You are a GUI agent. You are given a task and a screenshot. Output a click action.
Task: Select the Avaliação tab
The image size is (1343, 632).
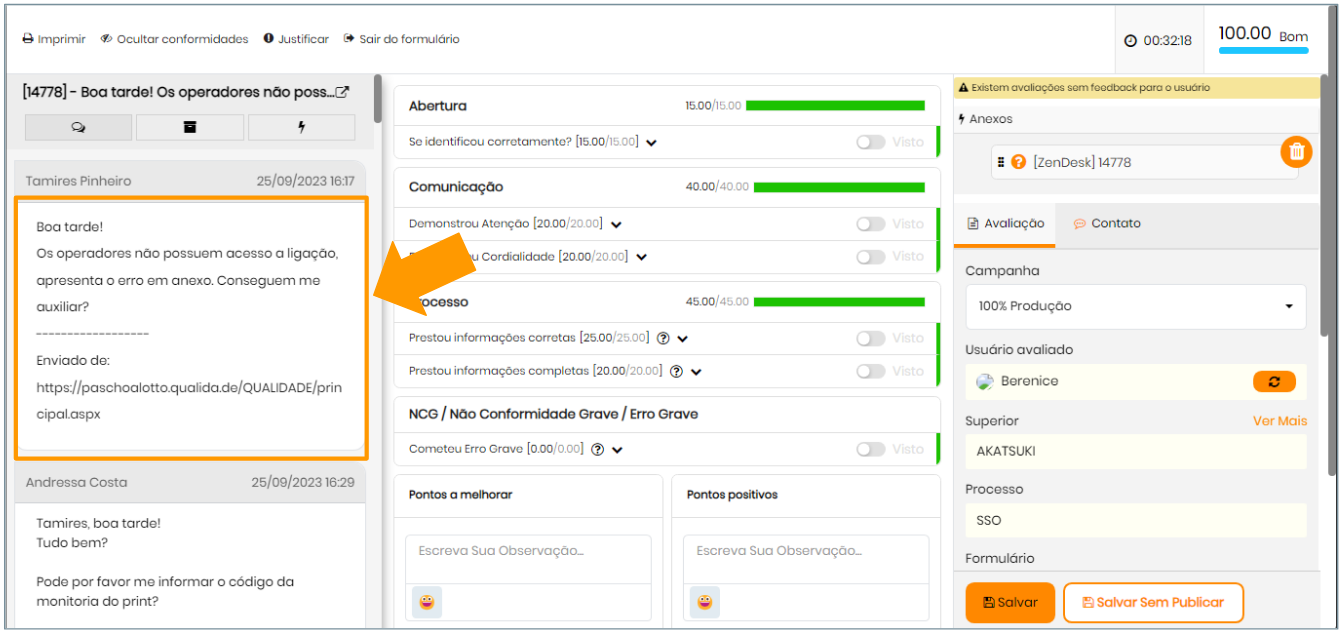[x=1005, y=223]
